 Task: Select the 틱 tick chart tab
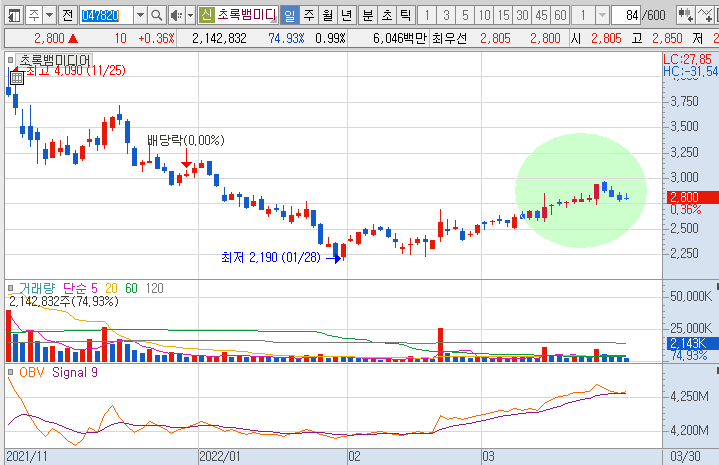click(406, 16)
